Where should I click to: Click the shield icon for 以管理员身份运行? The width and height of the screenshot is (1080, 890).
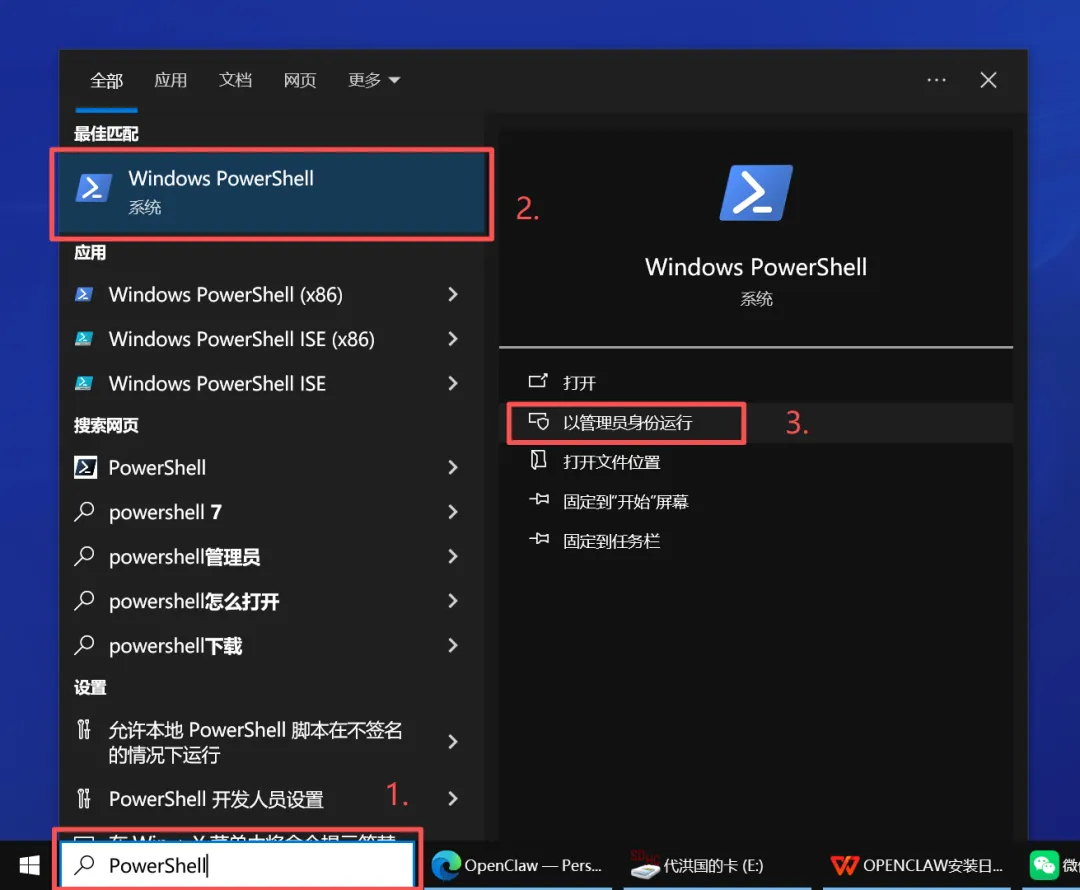click(x=539, y=421)
